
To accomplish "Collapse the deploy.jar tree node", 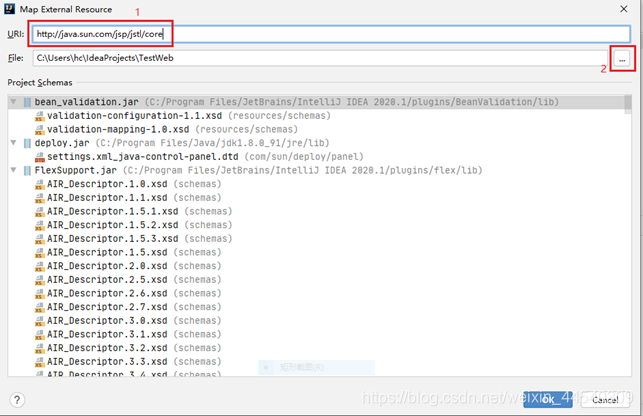I will pyautogui.click(x=14, y=143).
